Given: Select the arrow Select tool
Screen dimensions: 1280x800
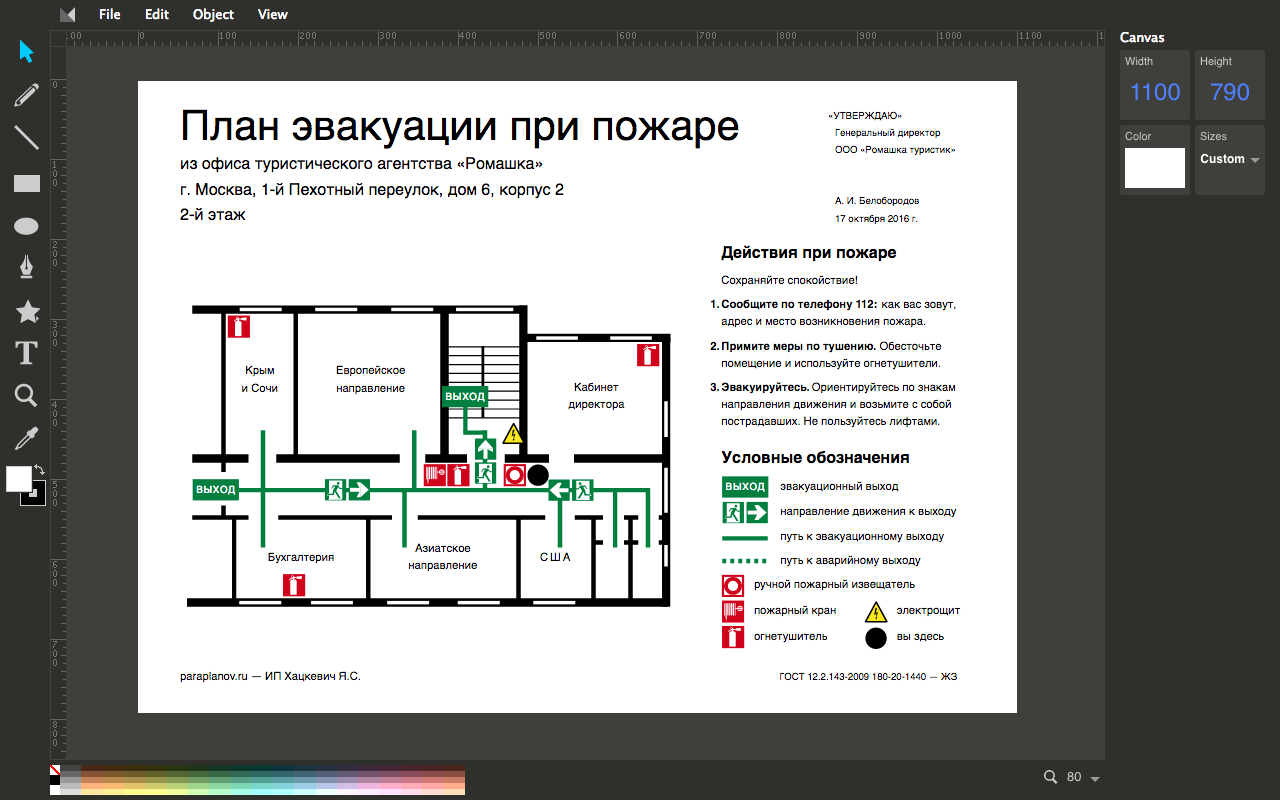Looking at the screenshot, I should [27, 51].
